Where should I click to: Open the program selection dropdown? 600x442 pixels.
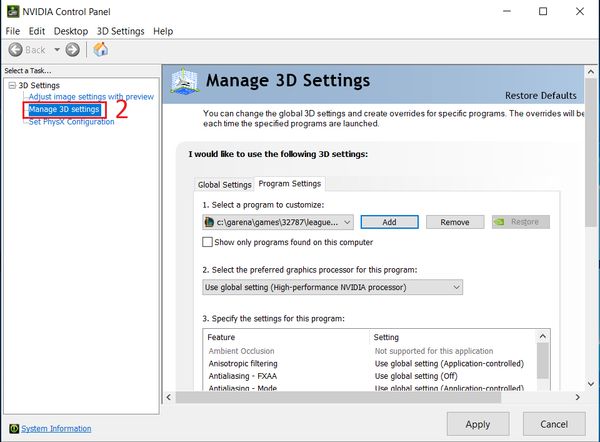pos(278,222)
